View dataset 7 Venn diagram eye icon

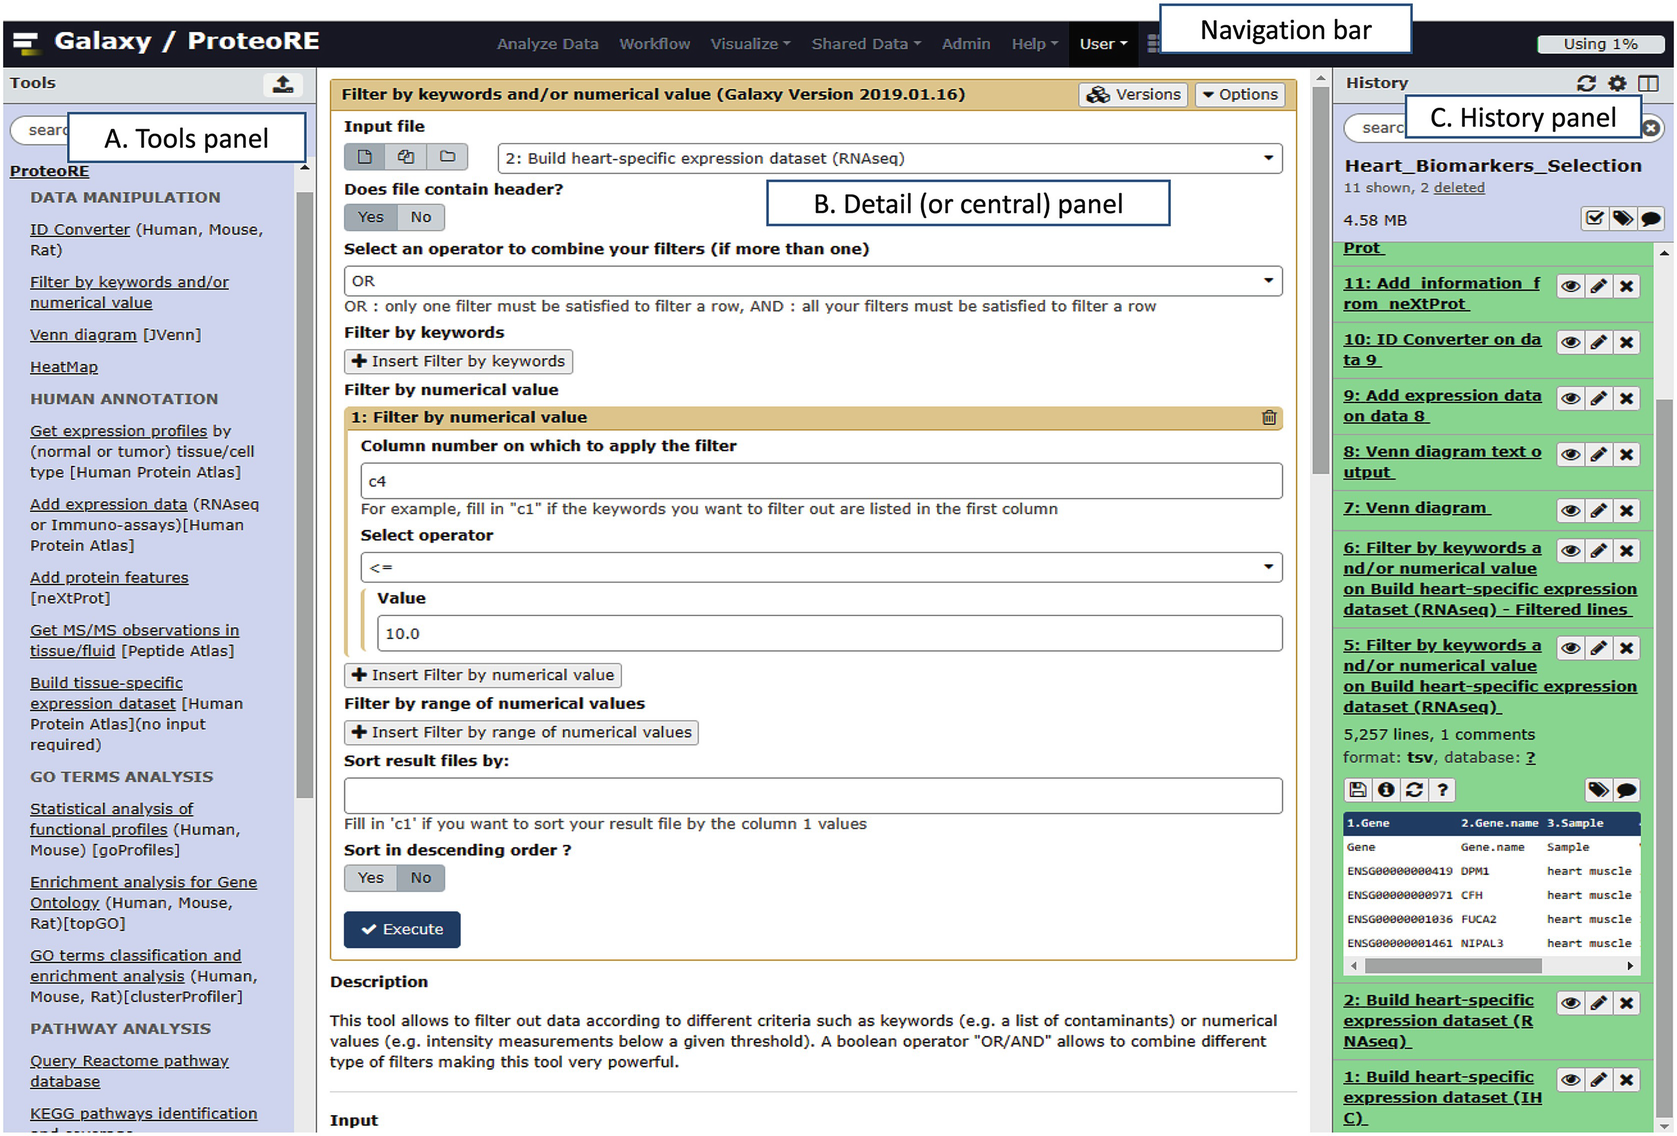[1571, 511]
